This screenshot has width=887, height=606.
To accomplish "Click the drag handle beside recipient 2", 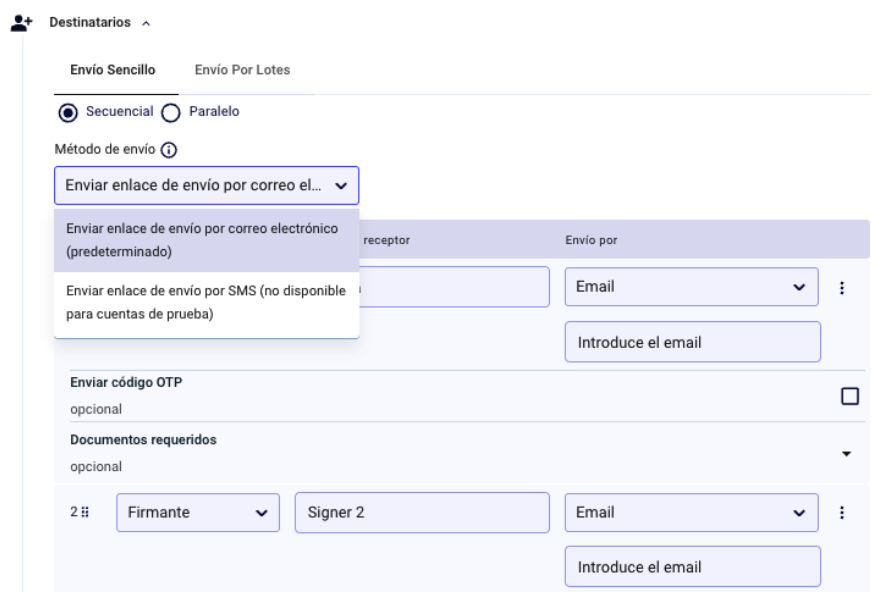I will tap(85, 512).
